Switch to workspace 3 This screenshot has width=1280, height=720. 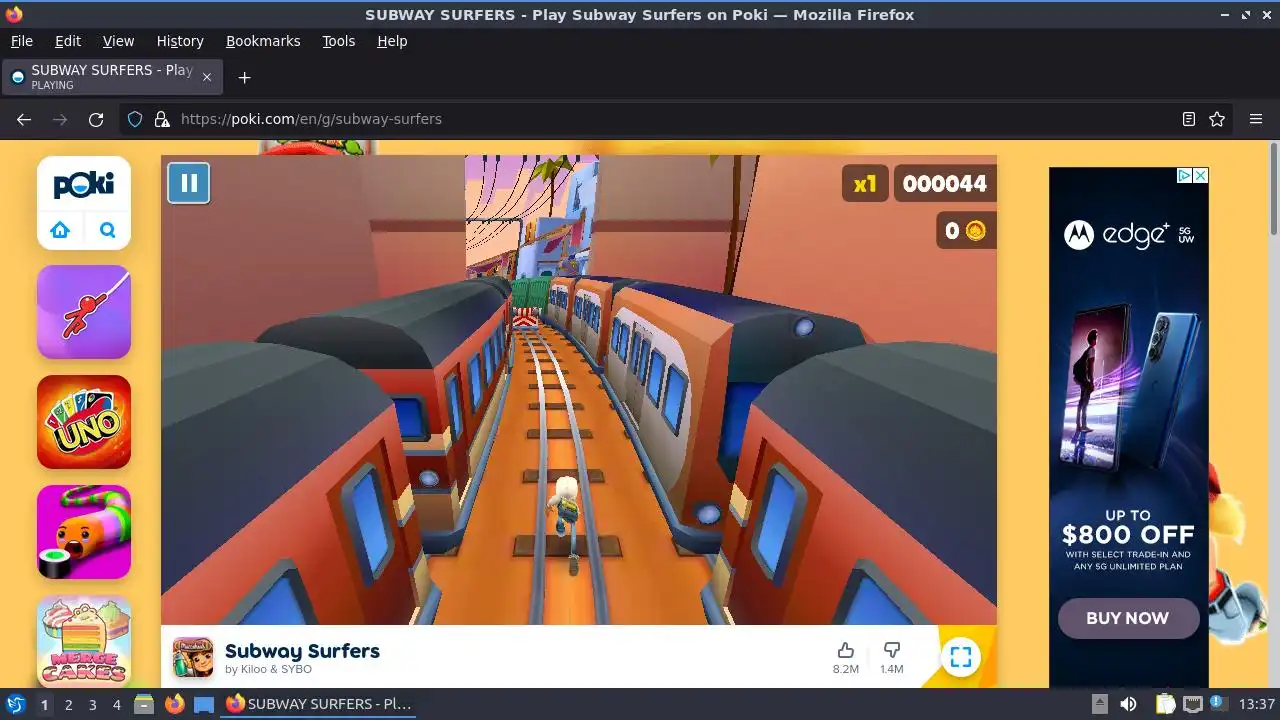coord(92,704)
